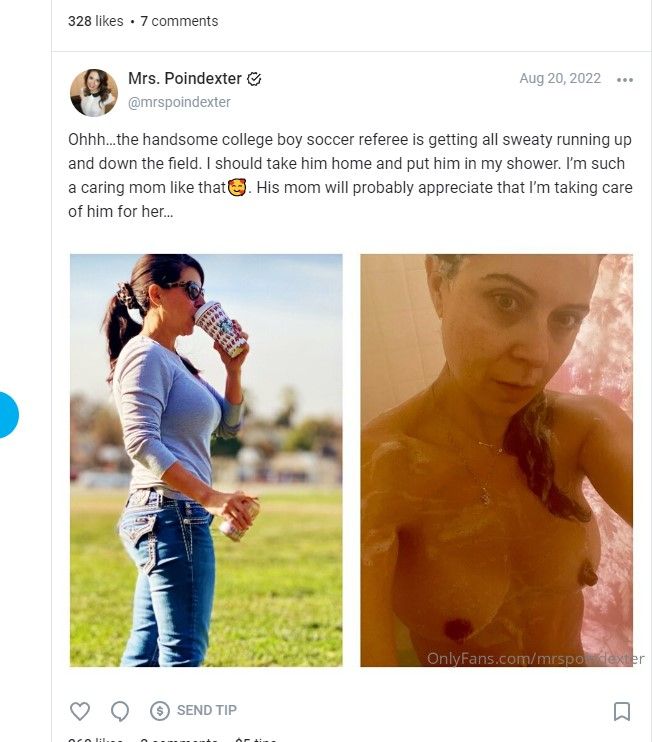Open the second photo on the right
This screenshot has width=652, height=742.
(x=496, y=460)
